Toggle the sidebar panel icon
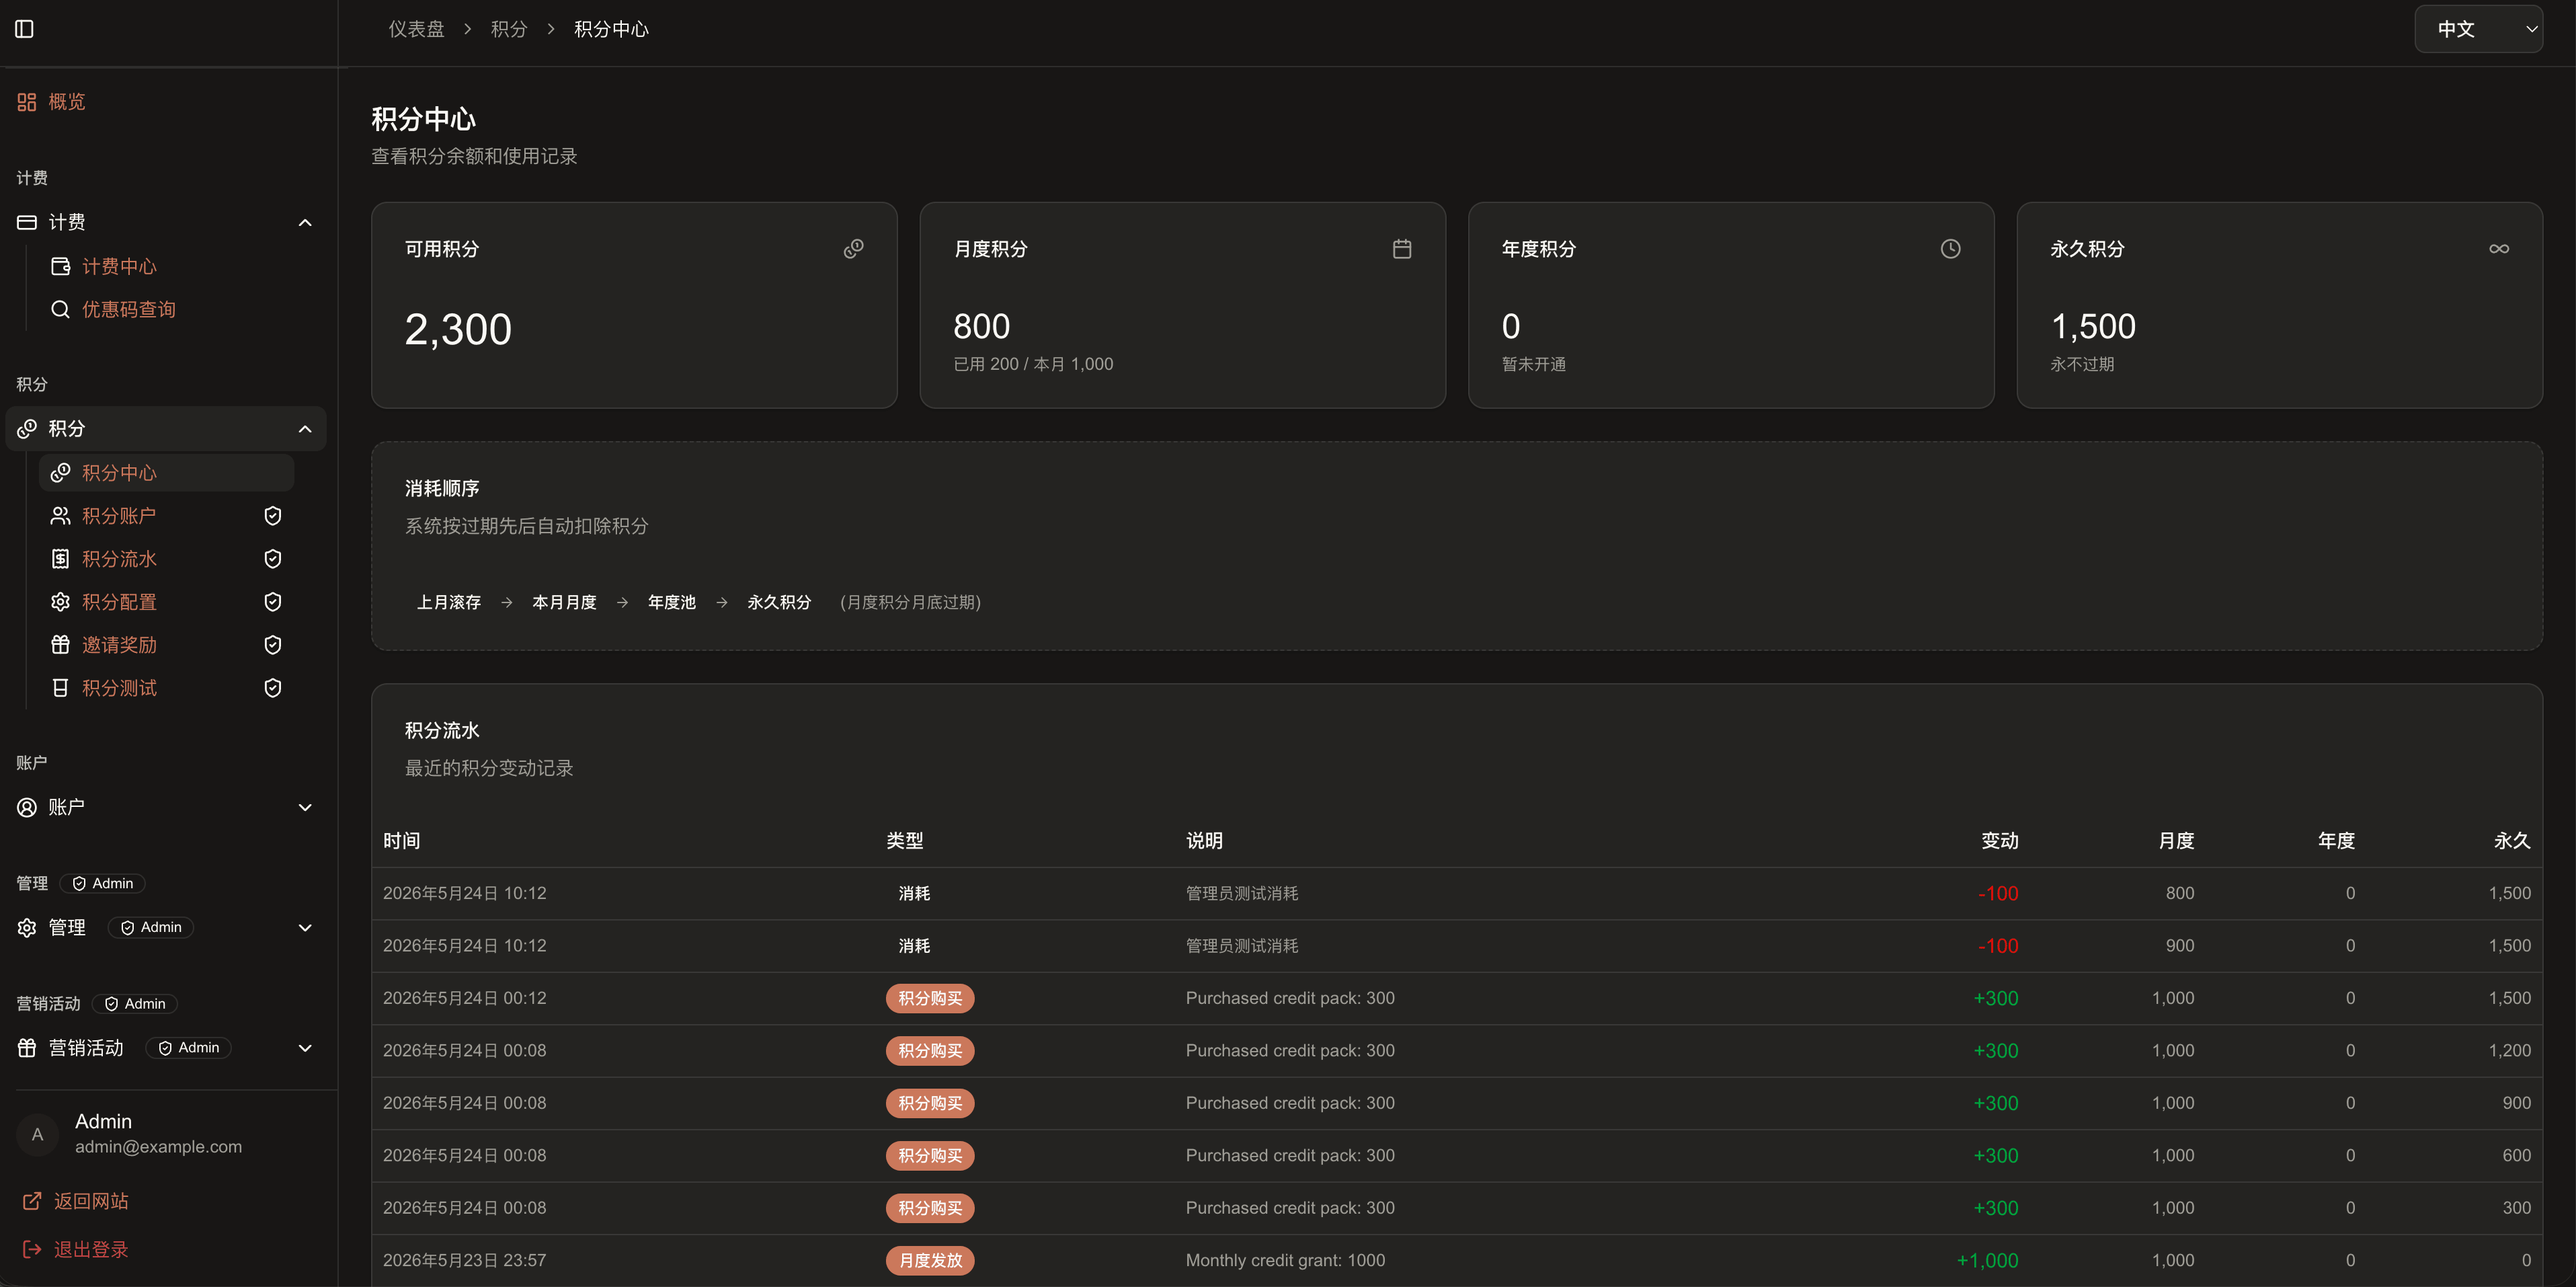2576x1287 pixels. [25, 29]
